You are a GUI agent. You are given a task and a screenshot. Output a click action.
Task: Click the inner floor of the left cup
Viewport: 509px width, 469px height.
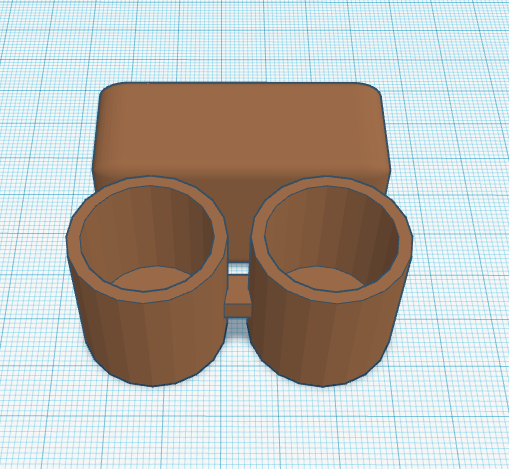coord(152,278)
